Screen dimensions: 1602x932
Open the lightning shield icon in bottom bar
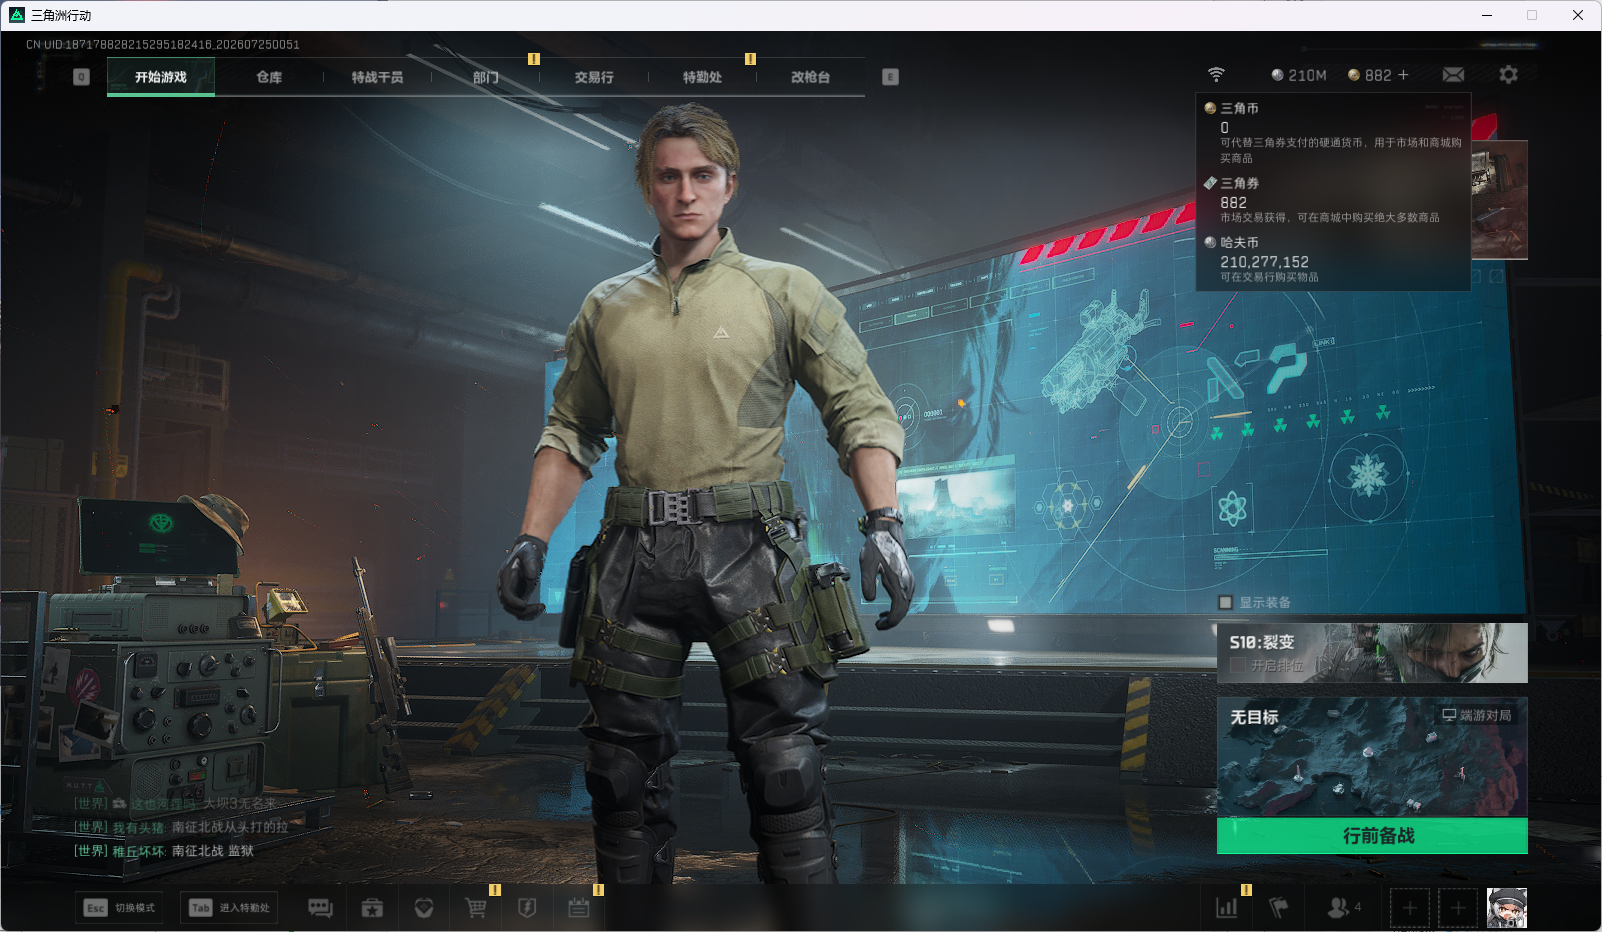tap(527, 908)
